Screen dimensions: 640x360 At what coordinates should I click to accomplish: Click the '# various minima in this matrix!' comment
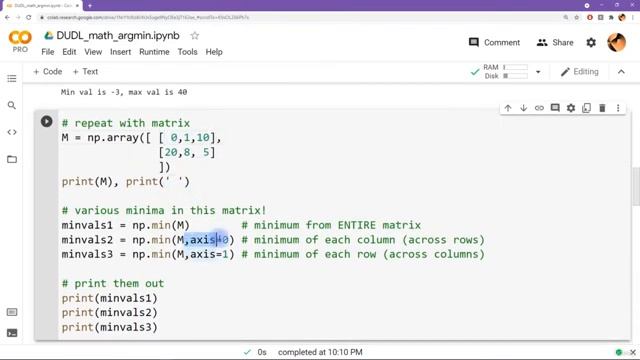point(164,211)
